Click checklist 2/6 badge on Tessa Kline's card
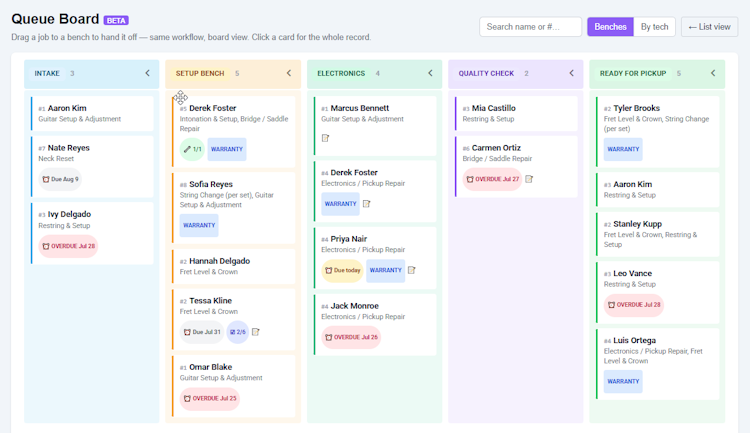 (238, 332)
